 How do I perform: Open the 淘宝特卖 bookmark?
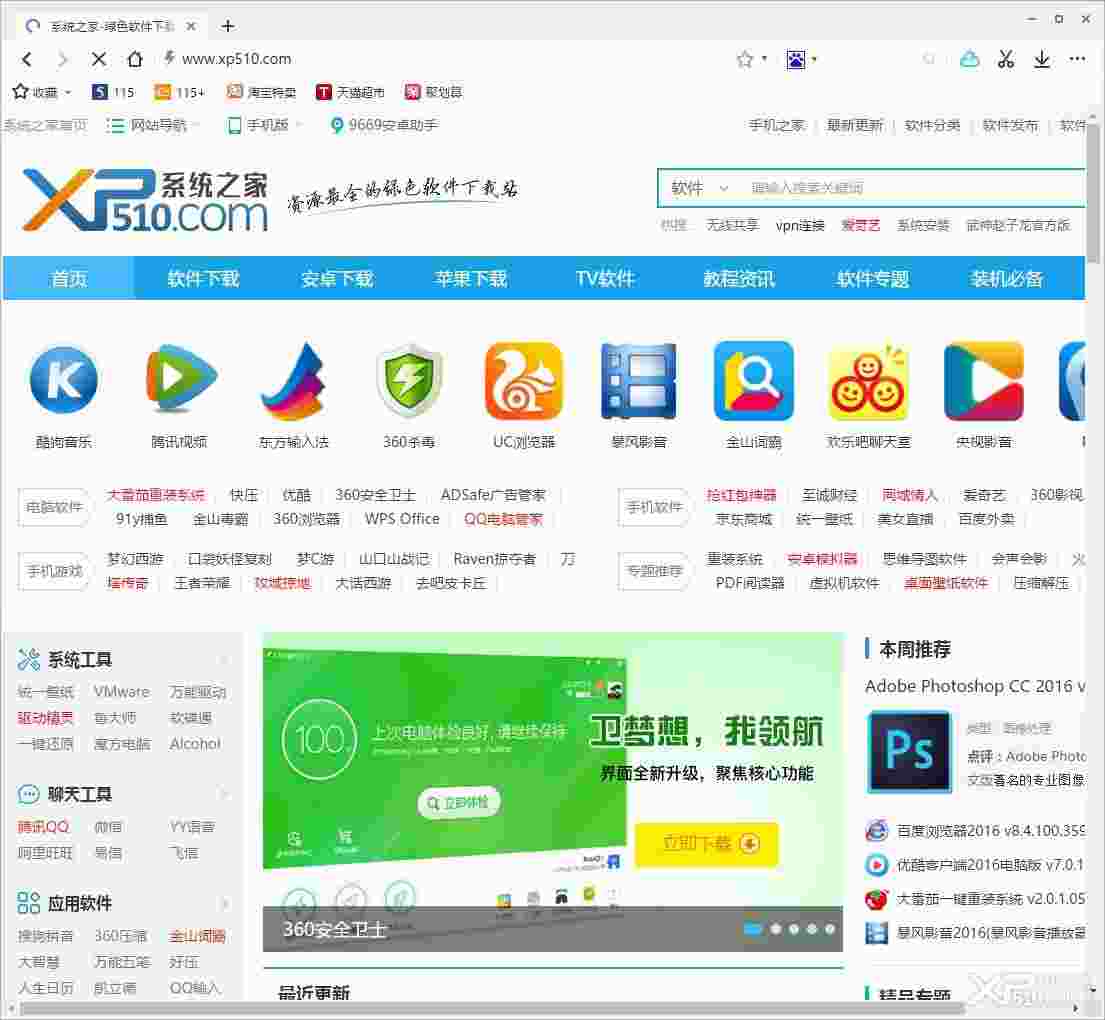(x=261, y=92)
